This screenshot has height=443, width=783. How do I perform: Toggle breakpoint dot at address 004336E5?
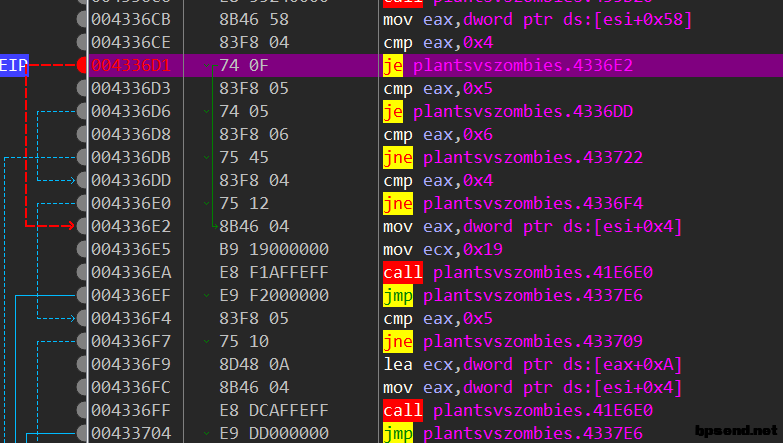82,249
